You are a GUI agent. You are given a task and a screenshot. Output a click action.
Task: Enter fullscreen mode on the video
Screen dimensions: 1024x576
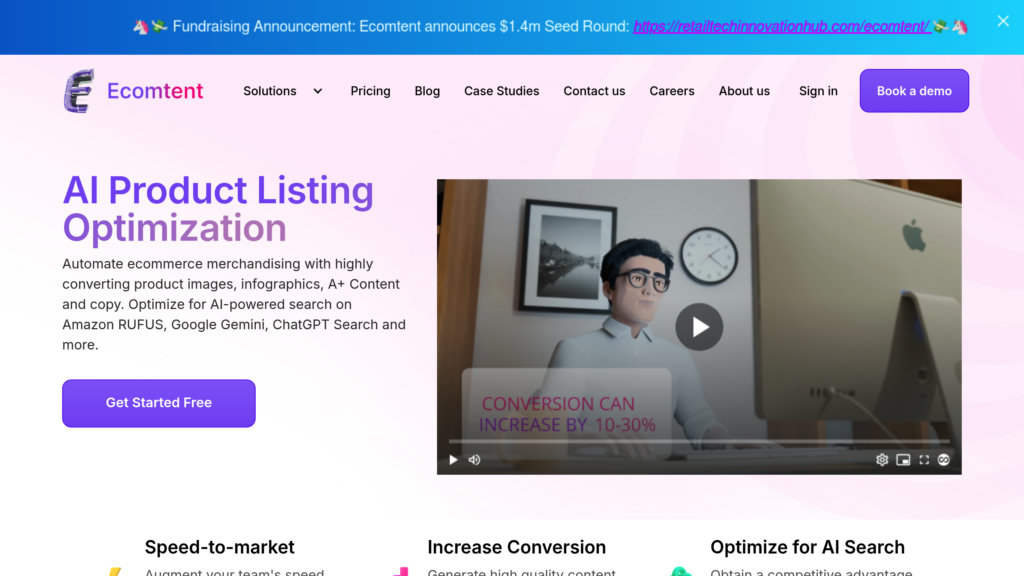[x=924, y=460]
